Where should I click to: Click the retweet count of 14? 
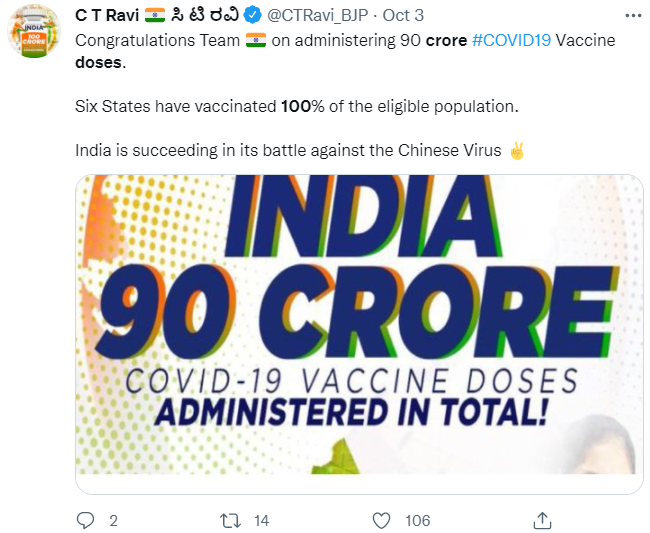(x=261, y=520)
